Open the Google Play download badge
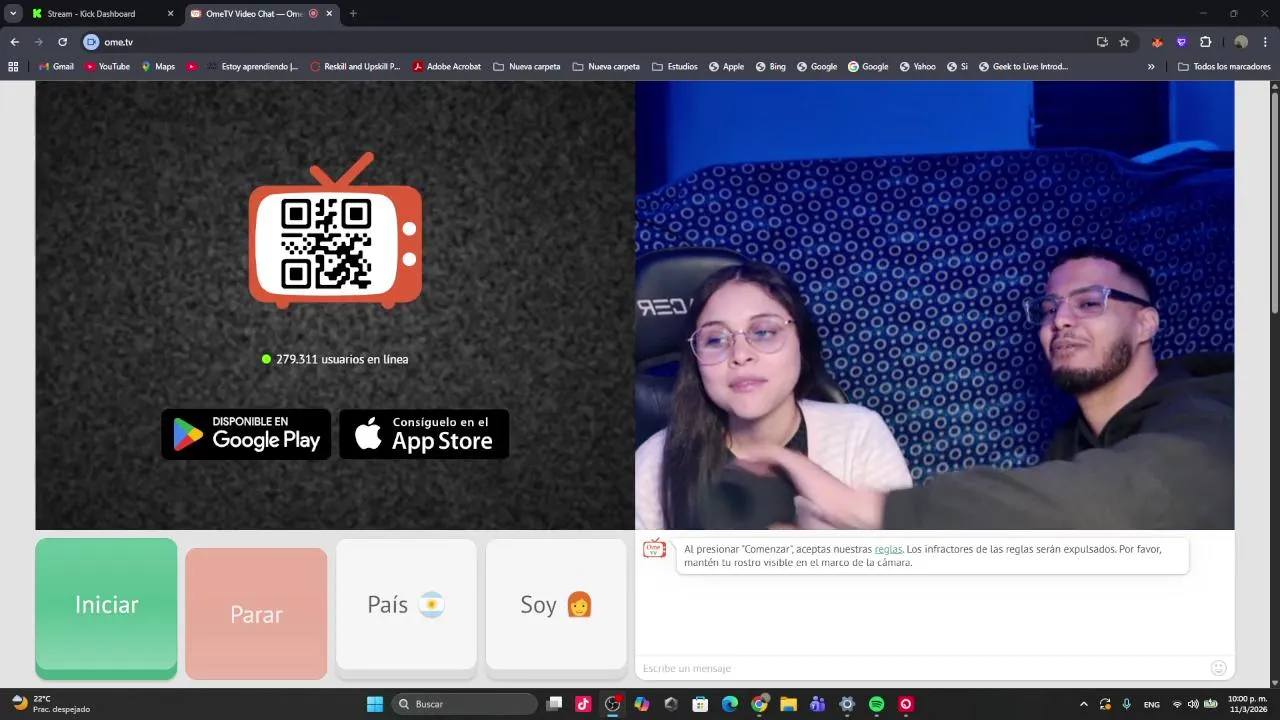Viewport: 1280px width, 720px height. pyautogui.click(x=246, y=434)
